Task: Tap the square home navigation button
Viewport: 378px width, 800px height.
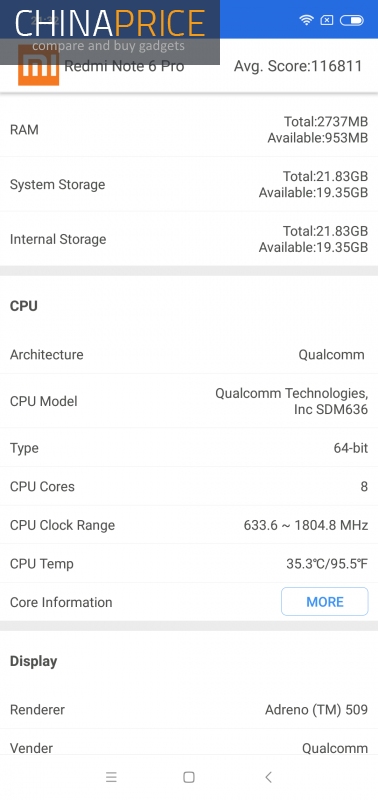Action: [189, 777]
